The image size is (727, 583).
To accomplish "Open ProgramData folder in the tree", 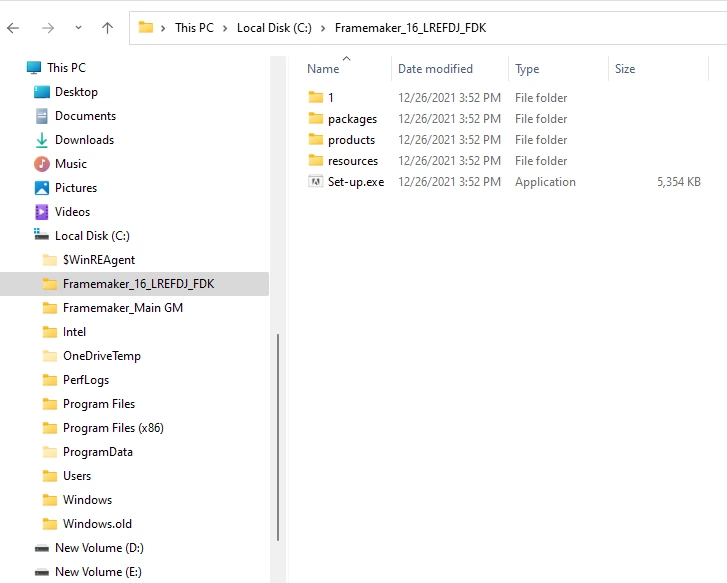I will tap(97, 452).
